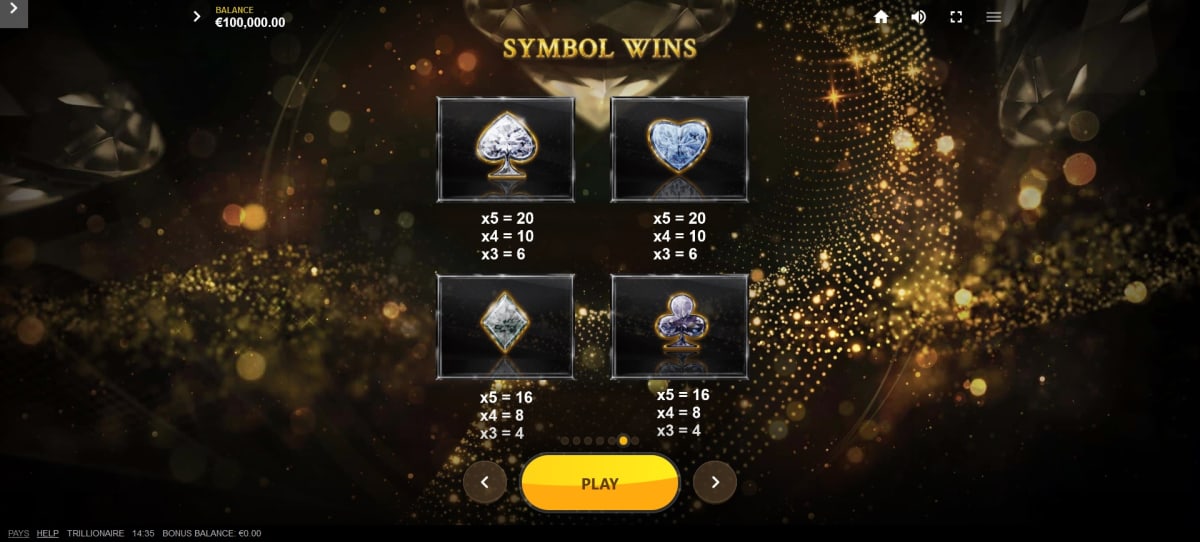Open the PAYS link

pos(19,533)
